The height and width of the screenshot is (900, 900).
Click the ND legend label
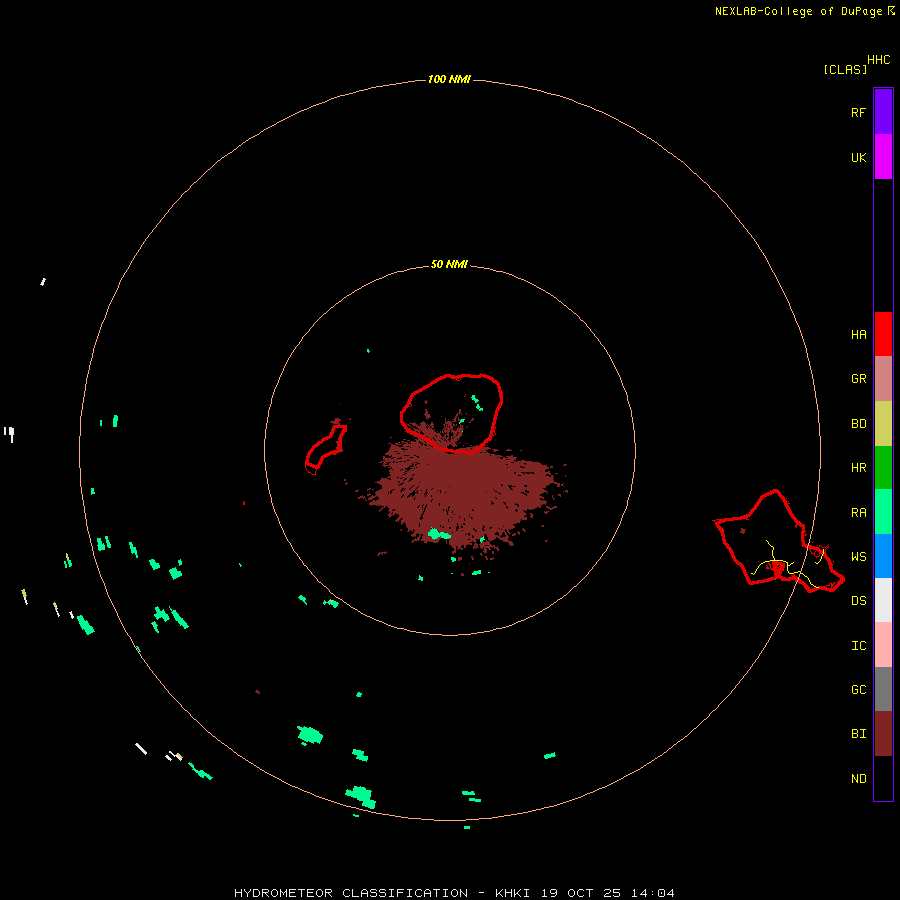(858, 779)
